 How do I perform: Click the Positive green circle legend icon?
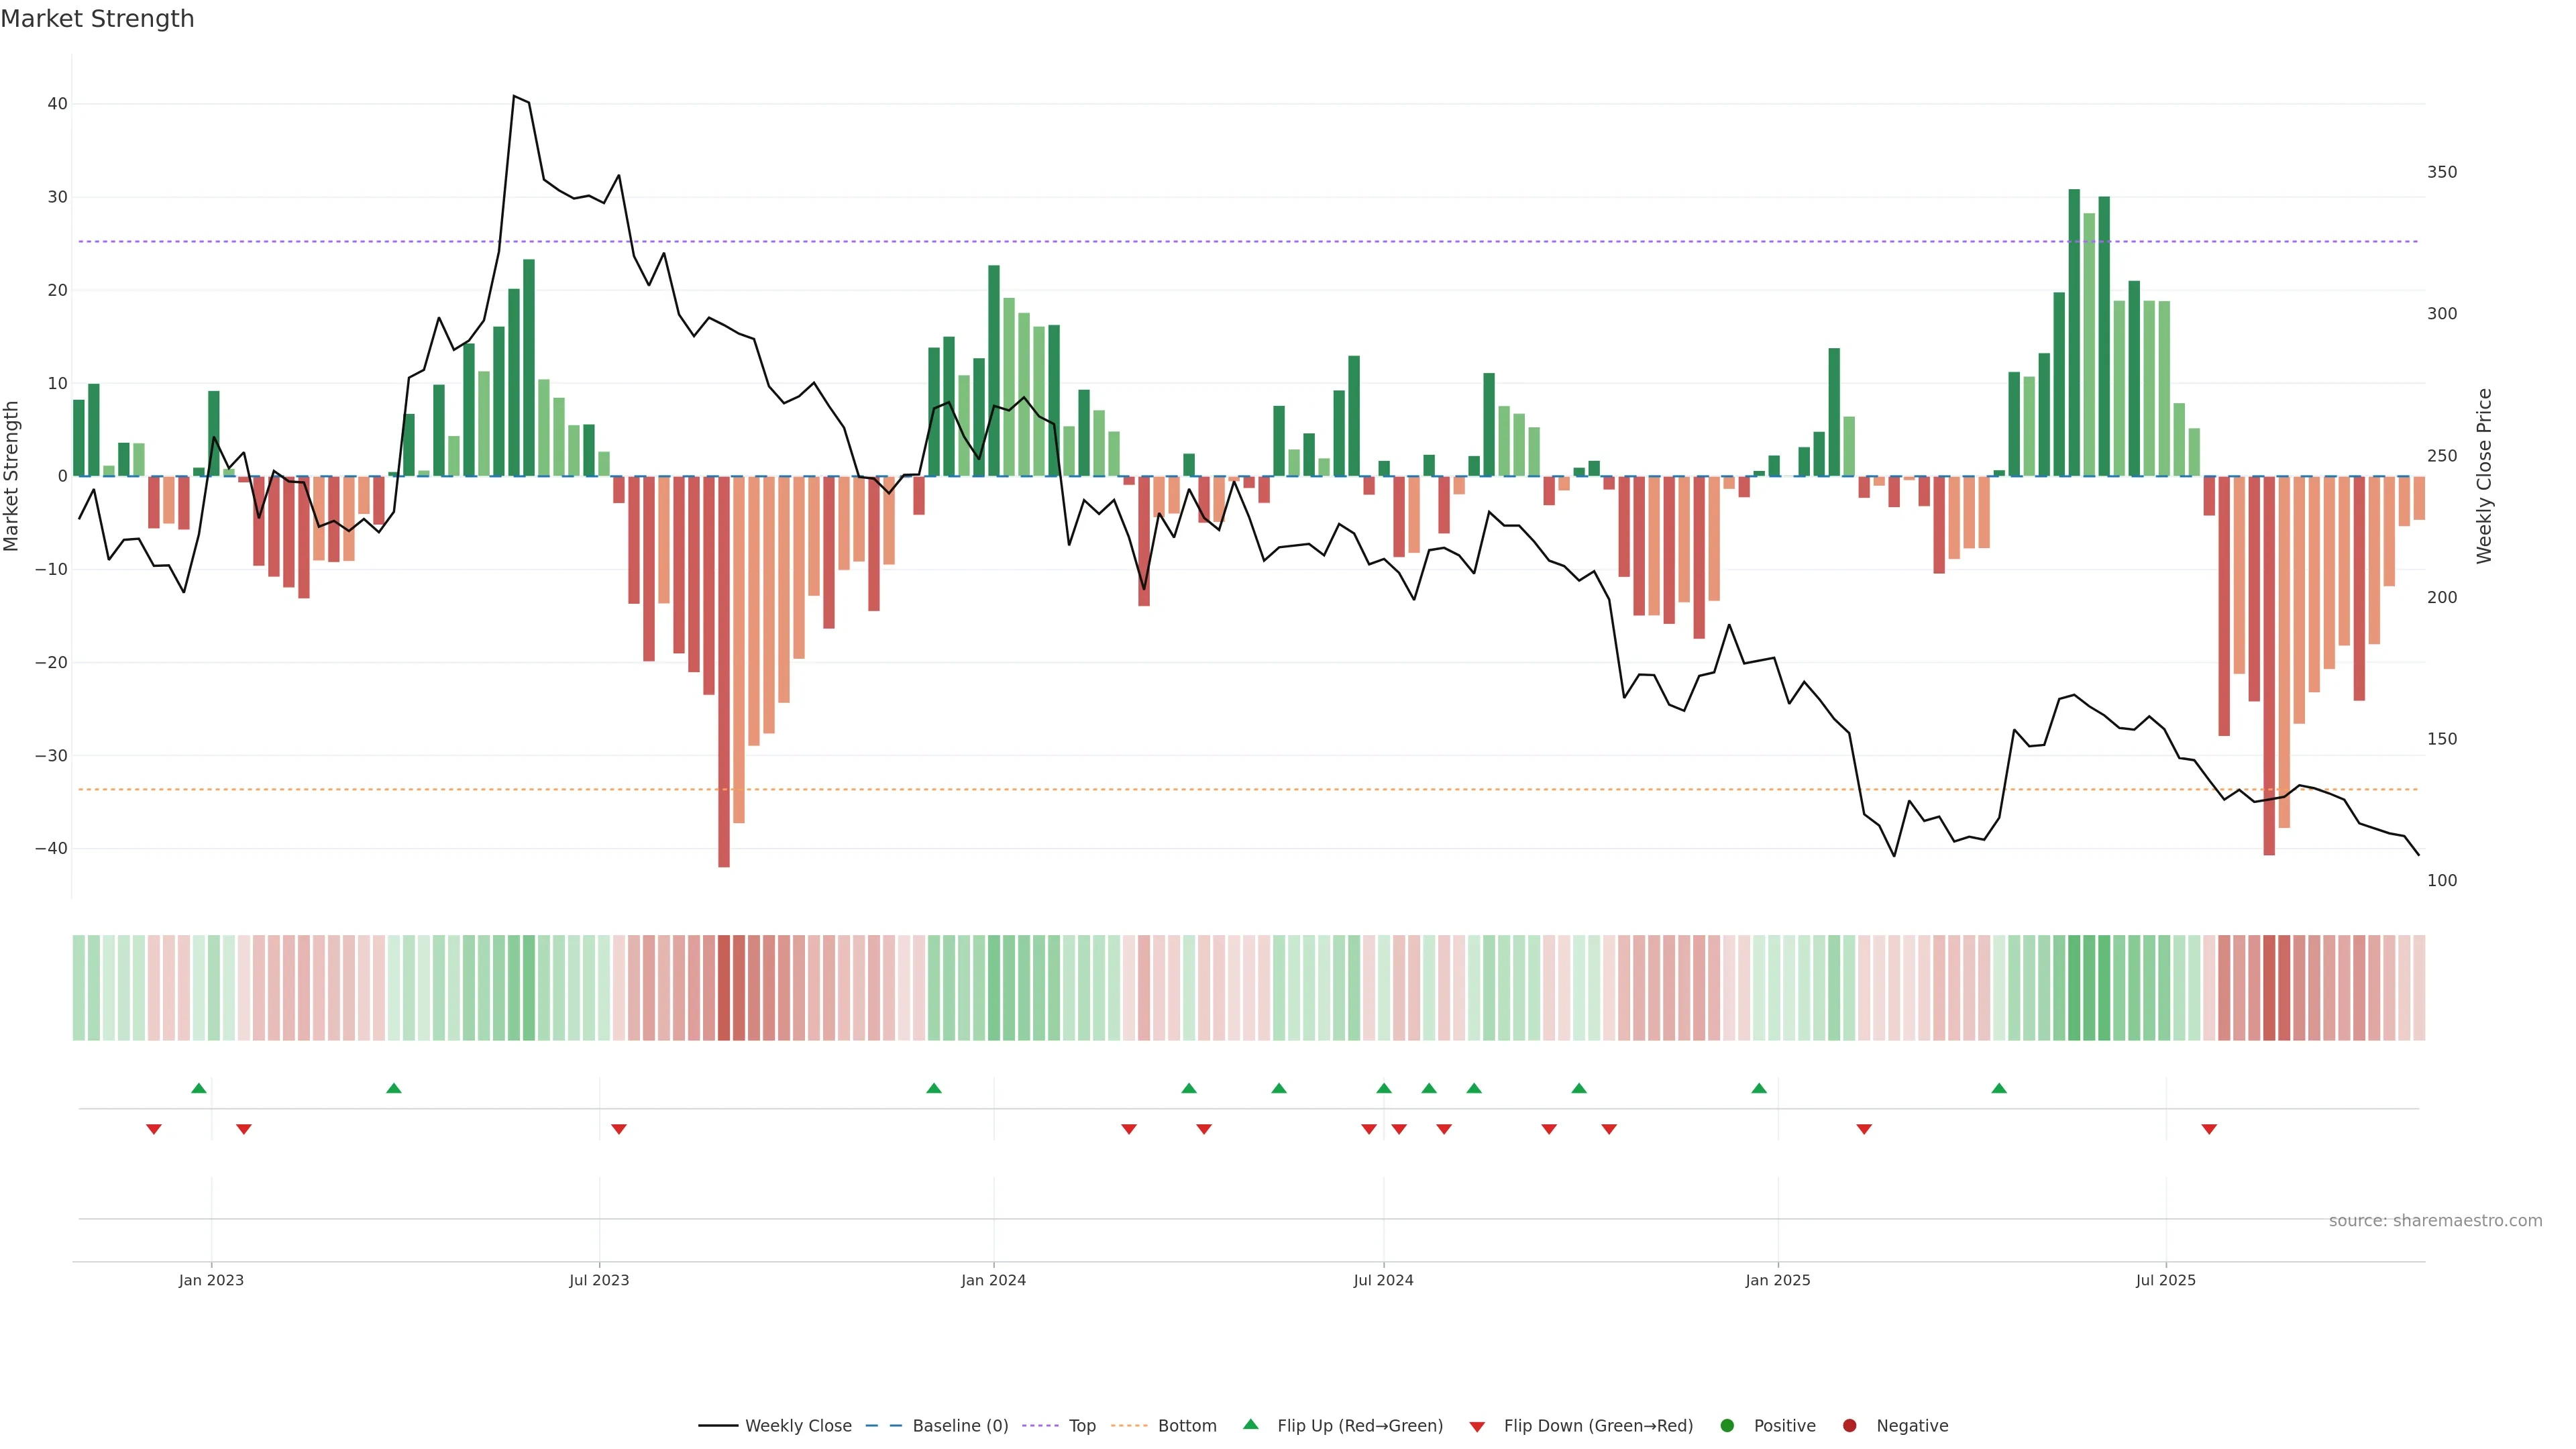point(1727,1426)
